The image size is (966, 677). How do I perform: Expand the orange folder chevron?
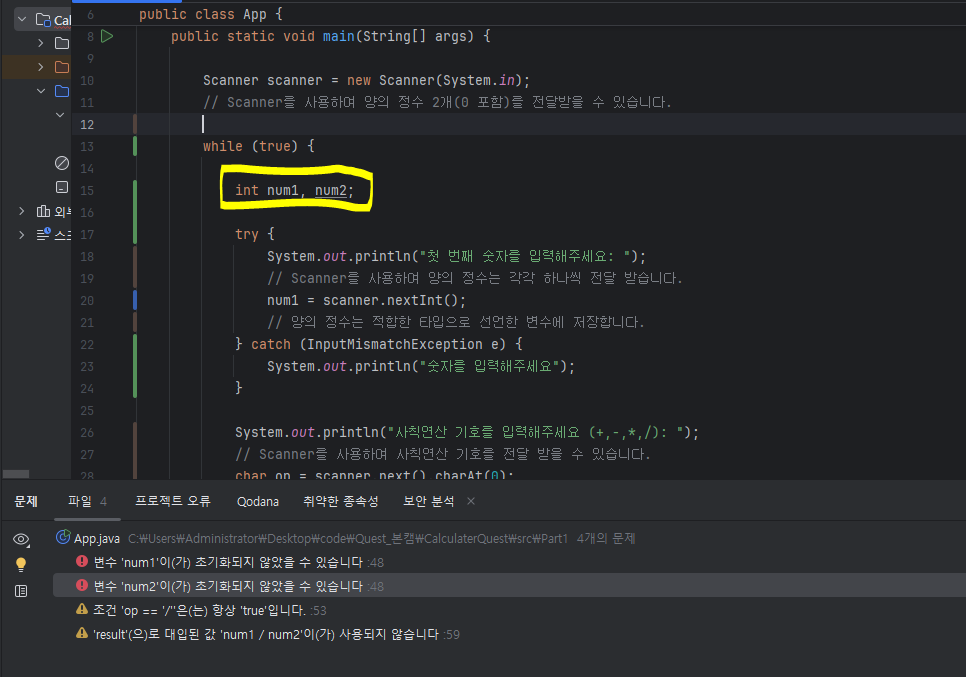pyautogui.click(x=41, y=67)
